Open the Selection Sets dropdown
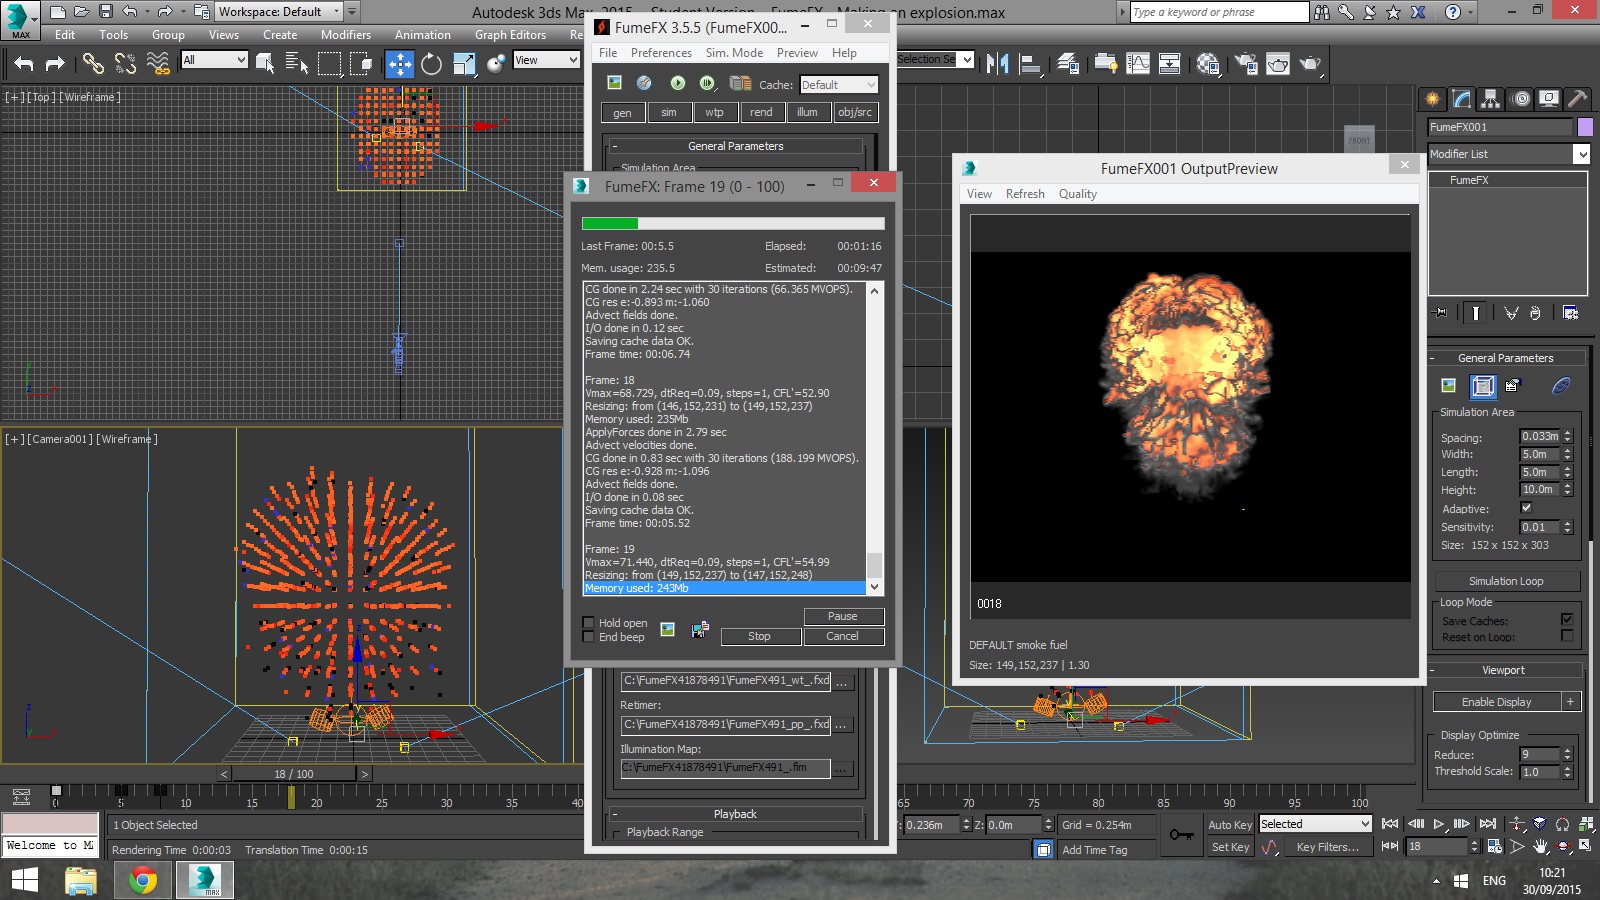Image resolution: width=1600 pixels, height=900 pixels. click(x=935, y=60)
